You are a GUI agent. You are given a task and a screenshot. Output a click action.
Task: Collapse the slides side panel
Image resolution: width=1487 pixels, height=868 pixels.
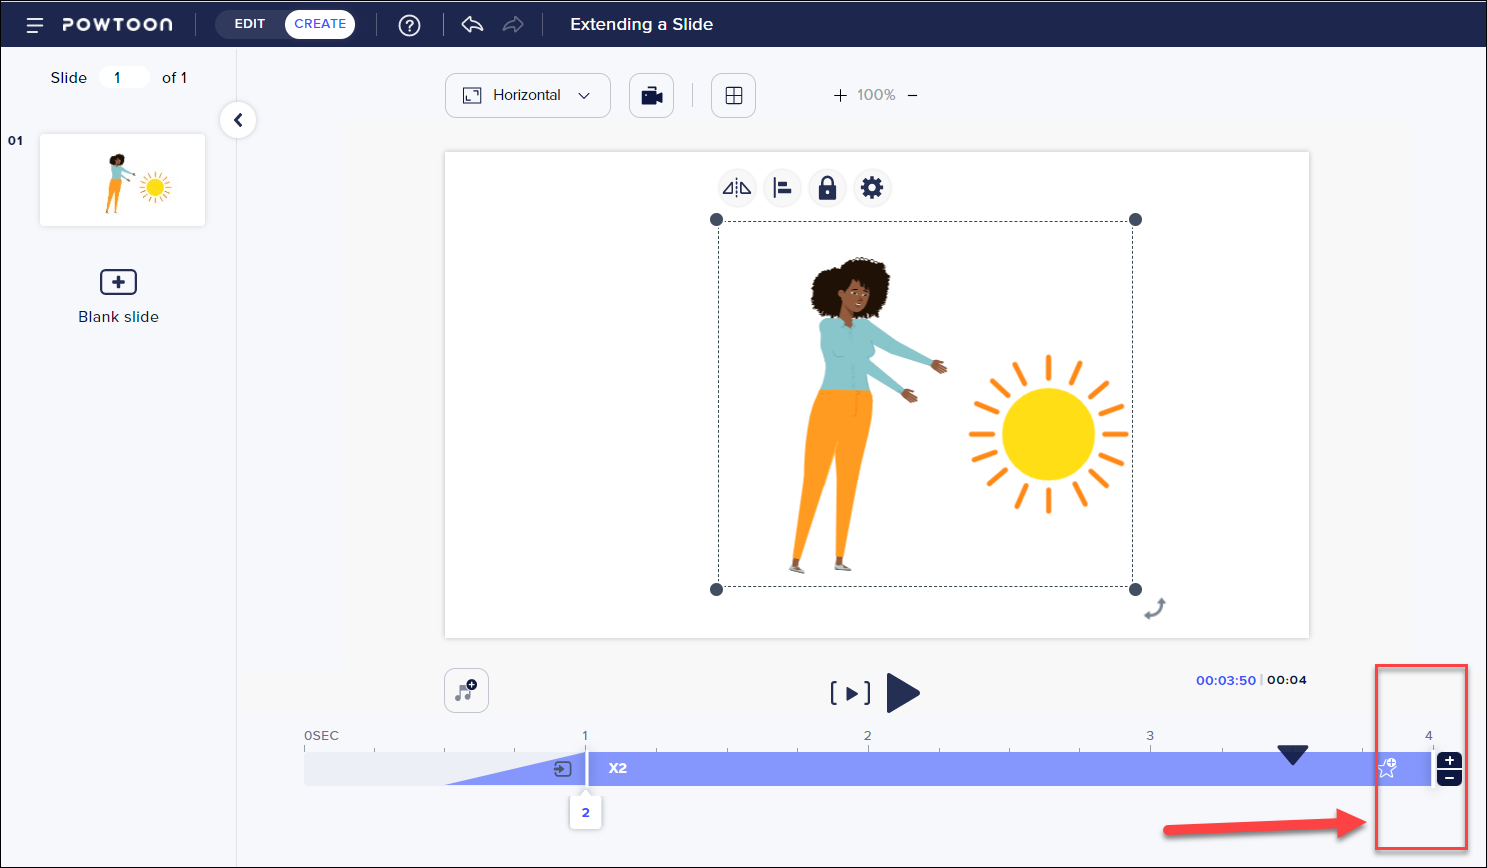coord(238,120)
